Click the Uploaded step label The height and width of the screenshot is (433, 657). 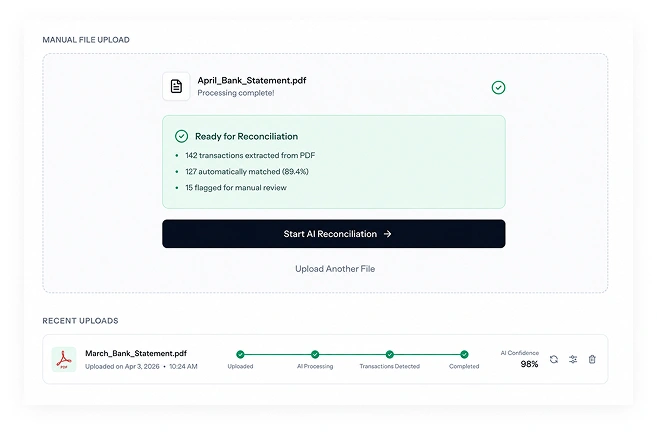coord(240,366)
